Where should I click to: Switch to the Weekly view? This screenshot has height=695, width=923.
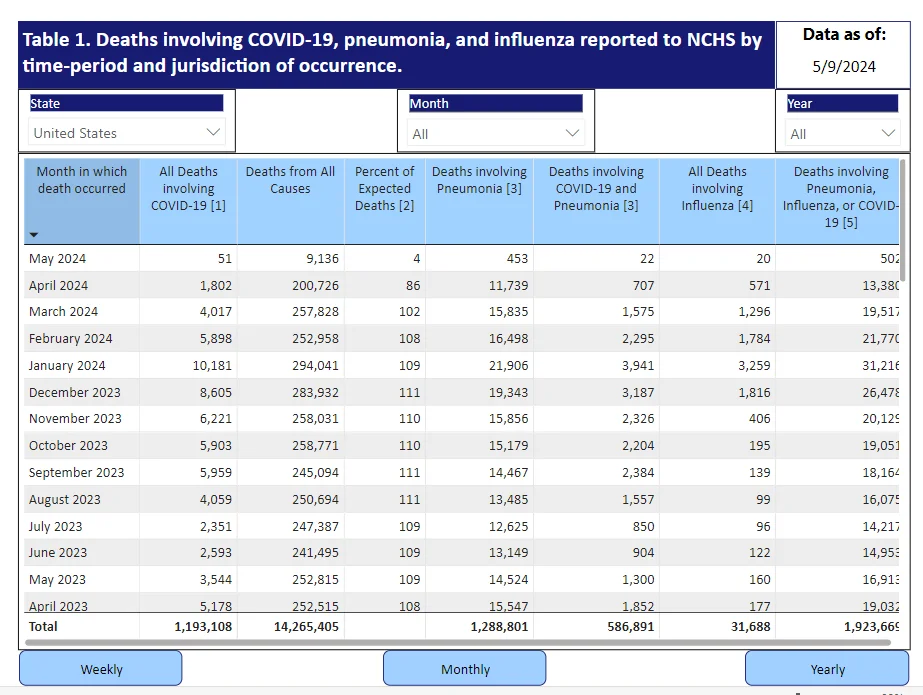pyautogui.click(x=101, y=669)
